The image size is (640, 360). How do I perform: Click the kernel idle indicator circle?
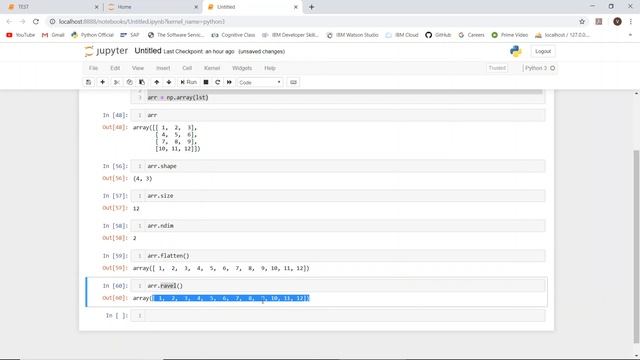(553, 68)
